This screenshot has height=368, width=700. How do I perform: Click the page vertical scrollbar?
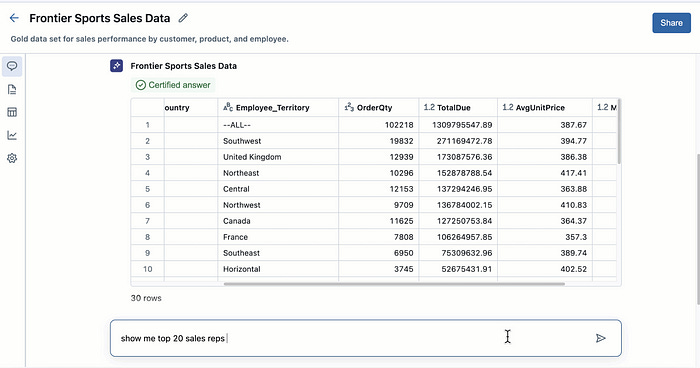tap(697, 229)
